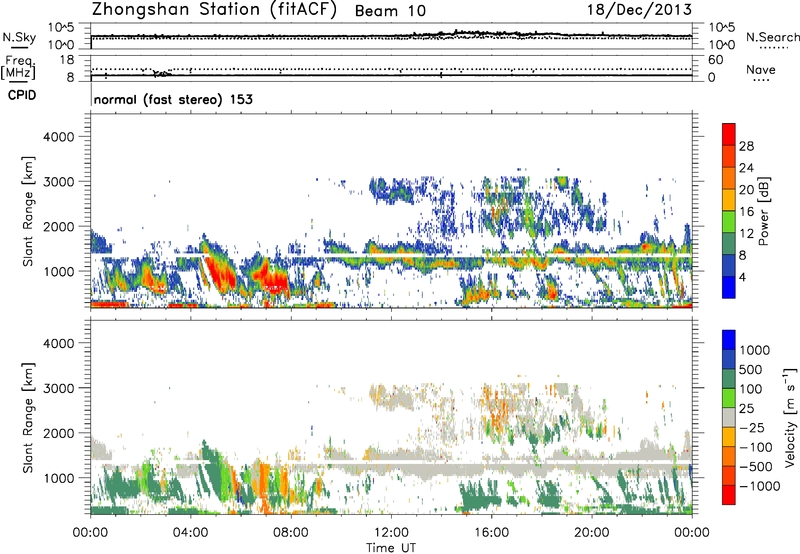Click the N.Sky legend label
The image size is (800, 554).
(19, 37)
